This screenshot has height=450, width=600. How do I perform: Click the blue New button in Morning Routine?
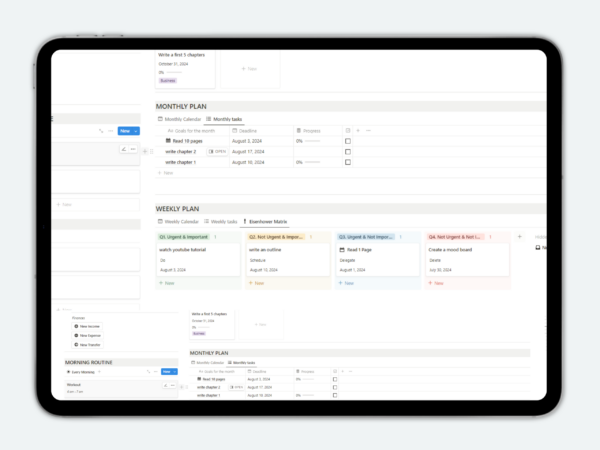point(166,372)
